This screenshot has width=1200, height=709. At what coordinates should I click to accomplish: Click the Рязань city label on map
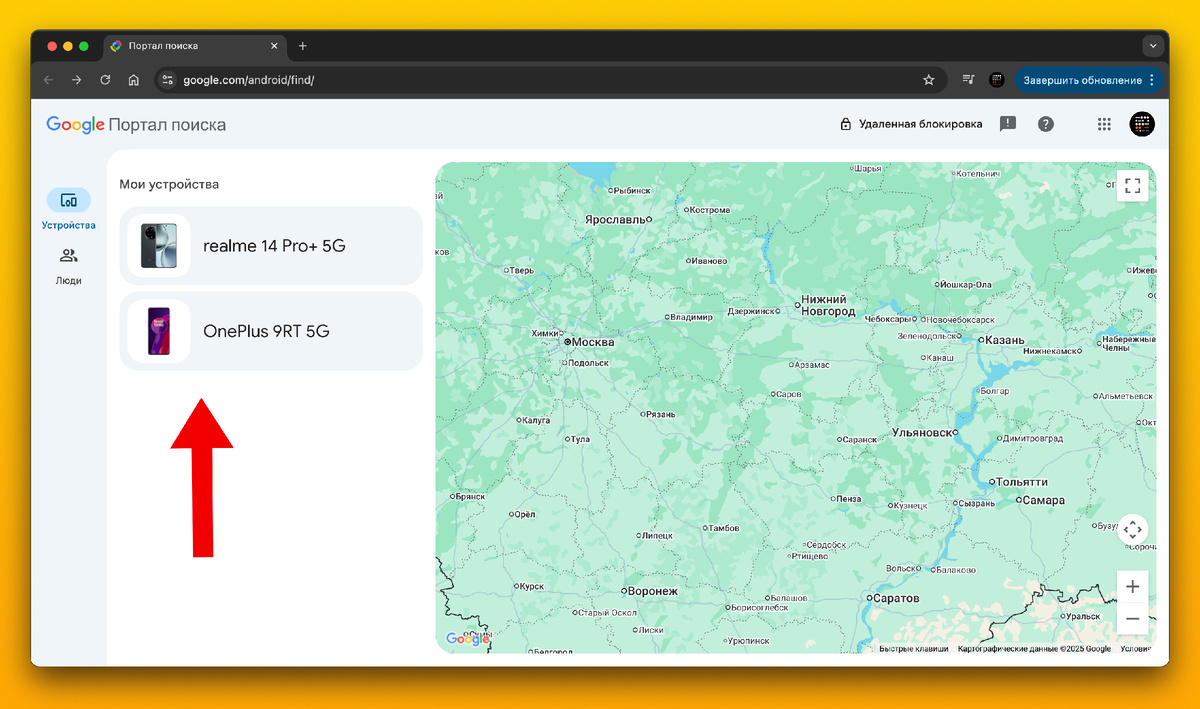click(x=660, y=414)
